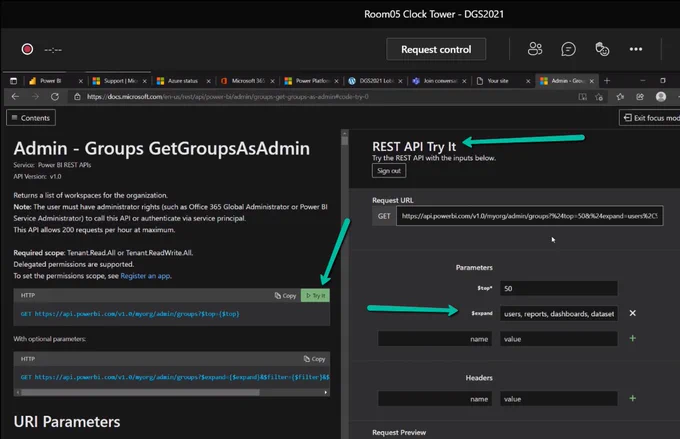This screenshot has height=439, width=680.
Task: Open the Contents panel button
Action: coord(31,118)
